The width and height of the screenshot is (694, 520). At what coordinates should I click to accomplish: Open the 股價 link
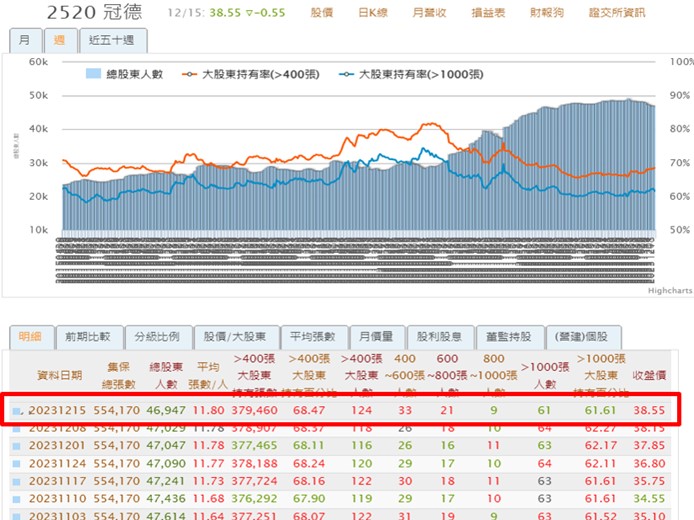click(x=322, y=12)
